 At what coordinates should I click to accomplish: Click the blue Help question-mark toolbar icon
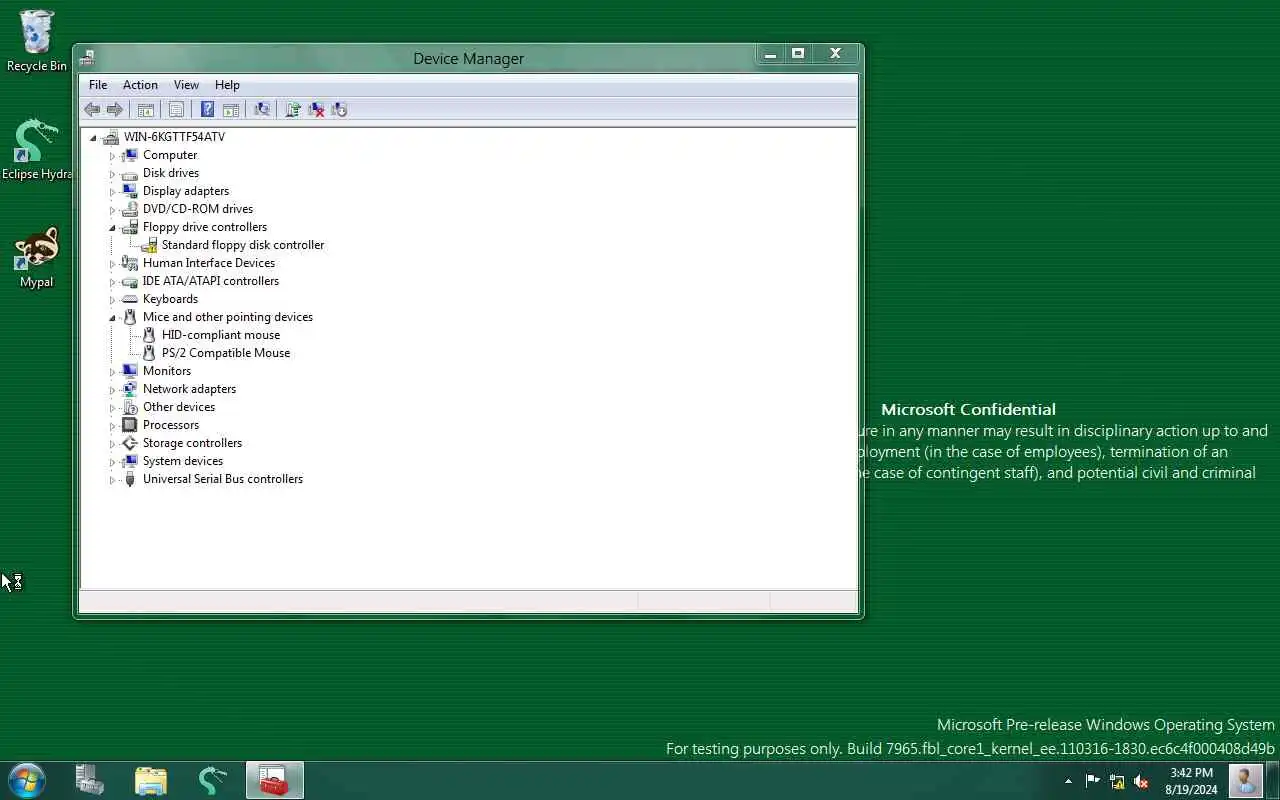(207, 110)
